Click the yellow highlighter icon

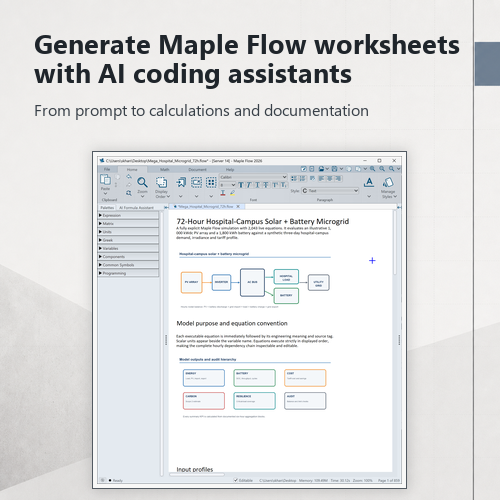point(233,193)
